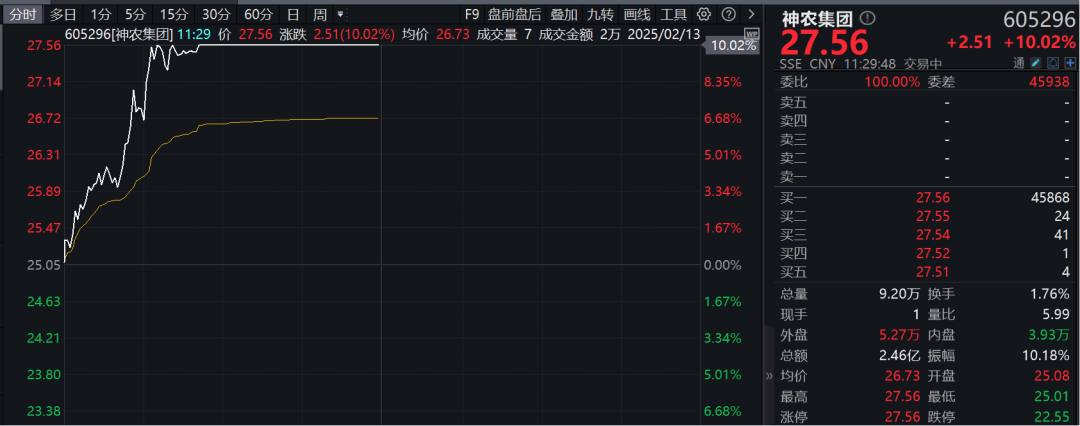Click the 开盘 25.08 value
The height and width of the screenshot is (426, 1080).
pos(1051,376)
